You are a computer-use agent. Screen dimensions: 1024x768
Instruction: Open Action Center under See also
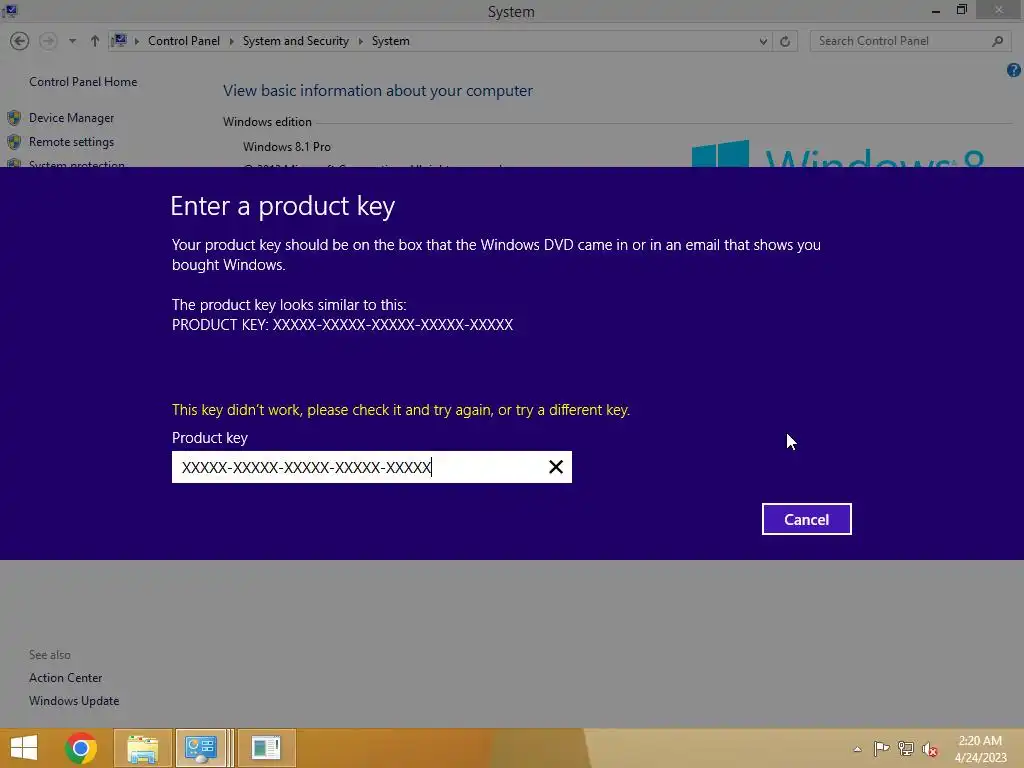[x=65, y=678]
